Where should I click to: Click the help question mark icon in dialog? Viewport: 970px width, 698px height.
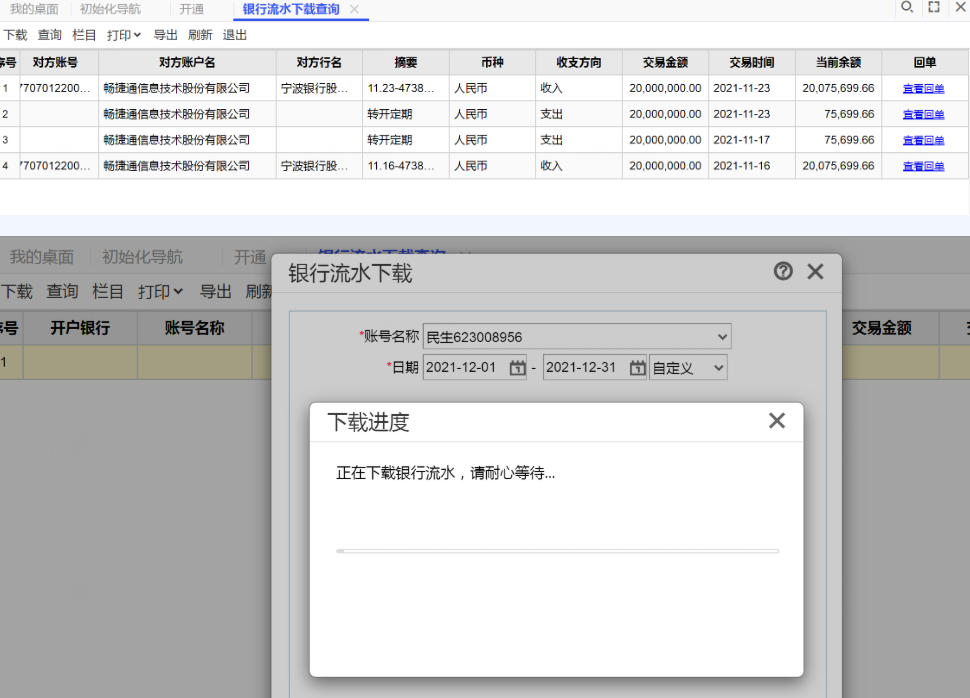click(783, 271)
